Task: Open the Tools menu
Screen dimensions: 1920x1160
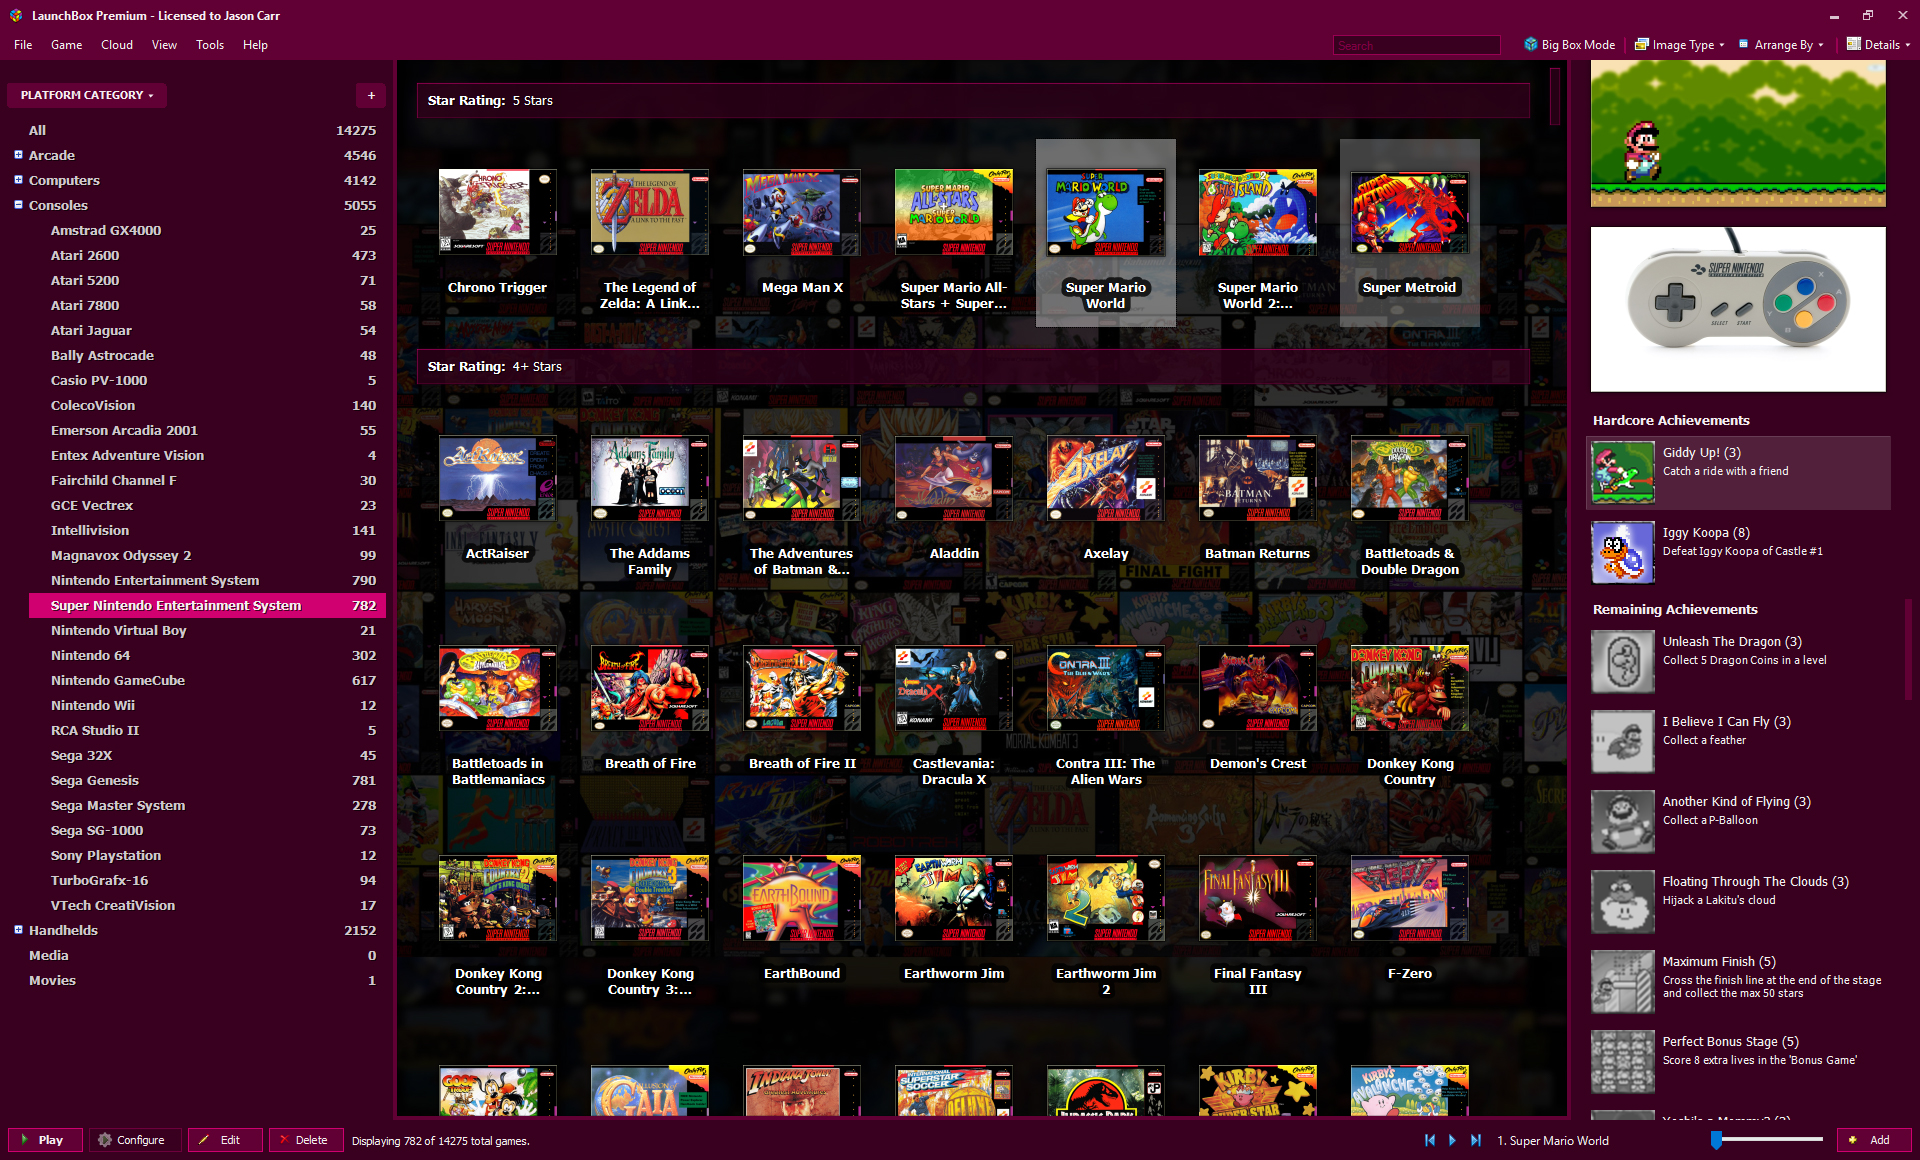Action: (210, 44)
